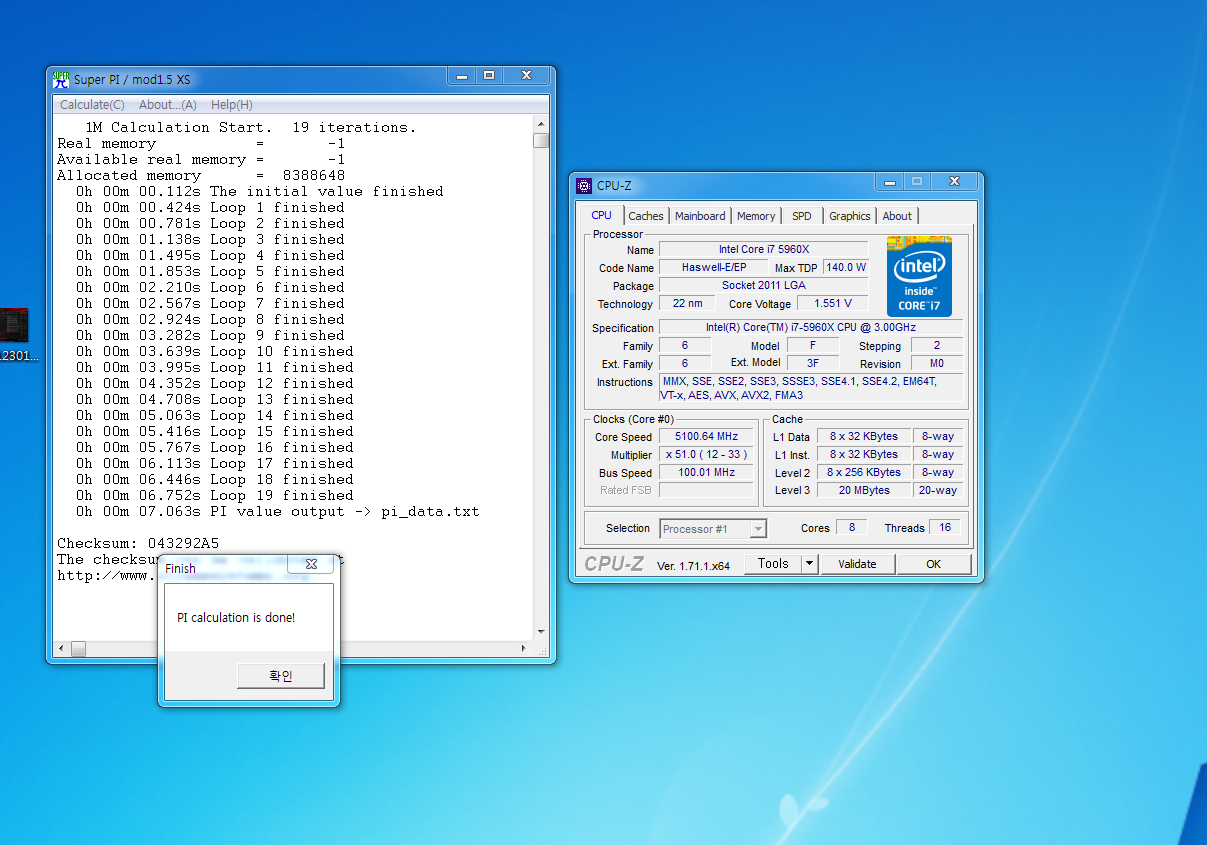The width and height of the screenshot is (1207, 845).
Task: Switch to the Graphics tab in CPU-Z
Action: pyautogui.click(x=850, y=216)
